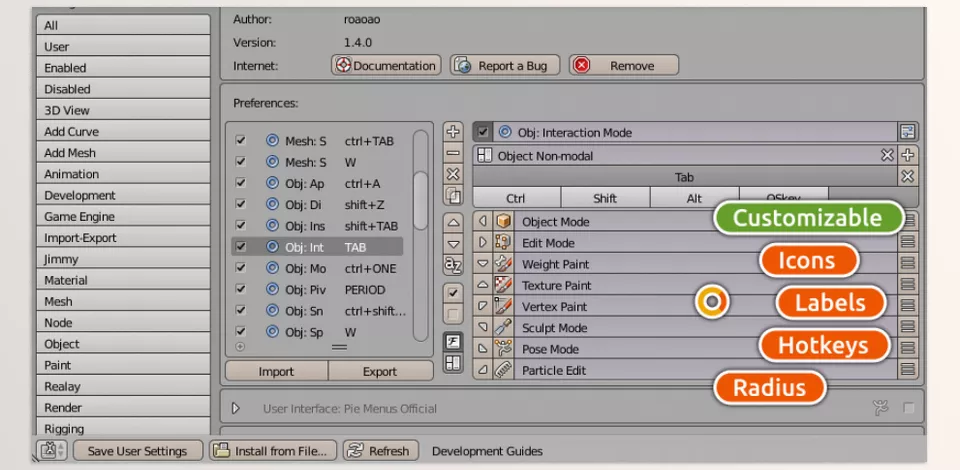
Task: Click Export pie menus button
Action: click(380, 371)
